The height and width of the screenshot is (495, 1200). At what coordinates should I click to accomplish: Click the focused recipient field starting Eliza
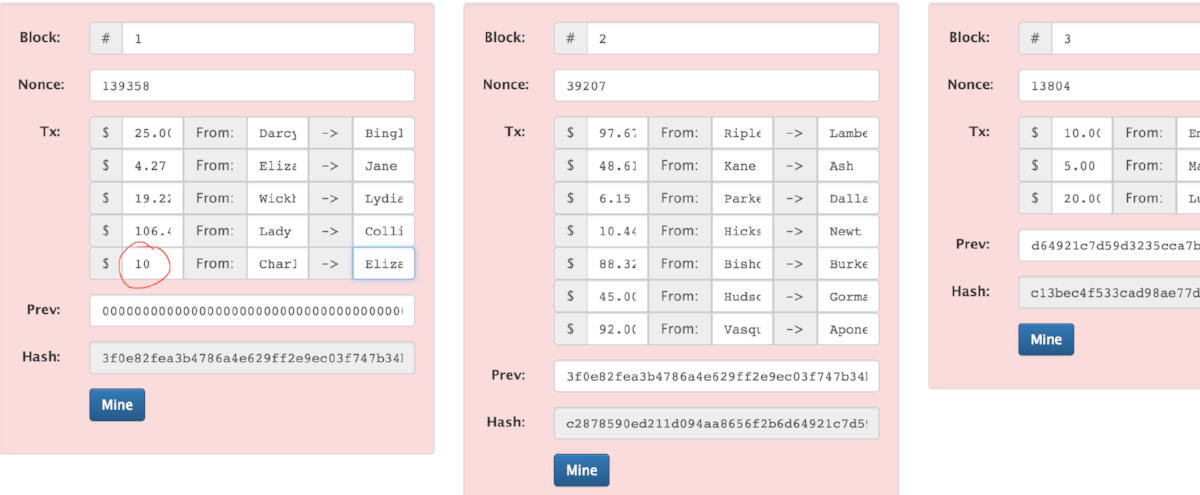click(384, 264)
